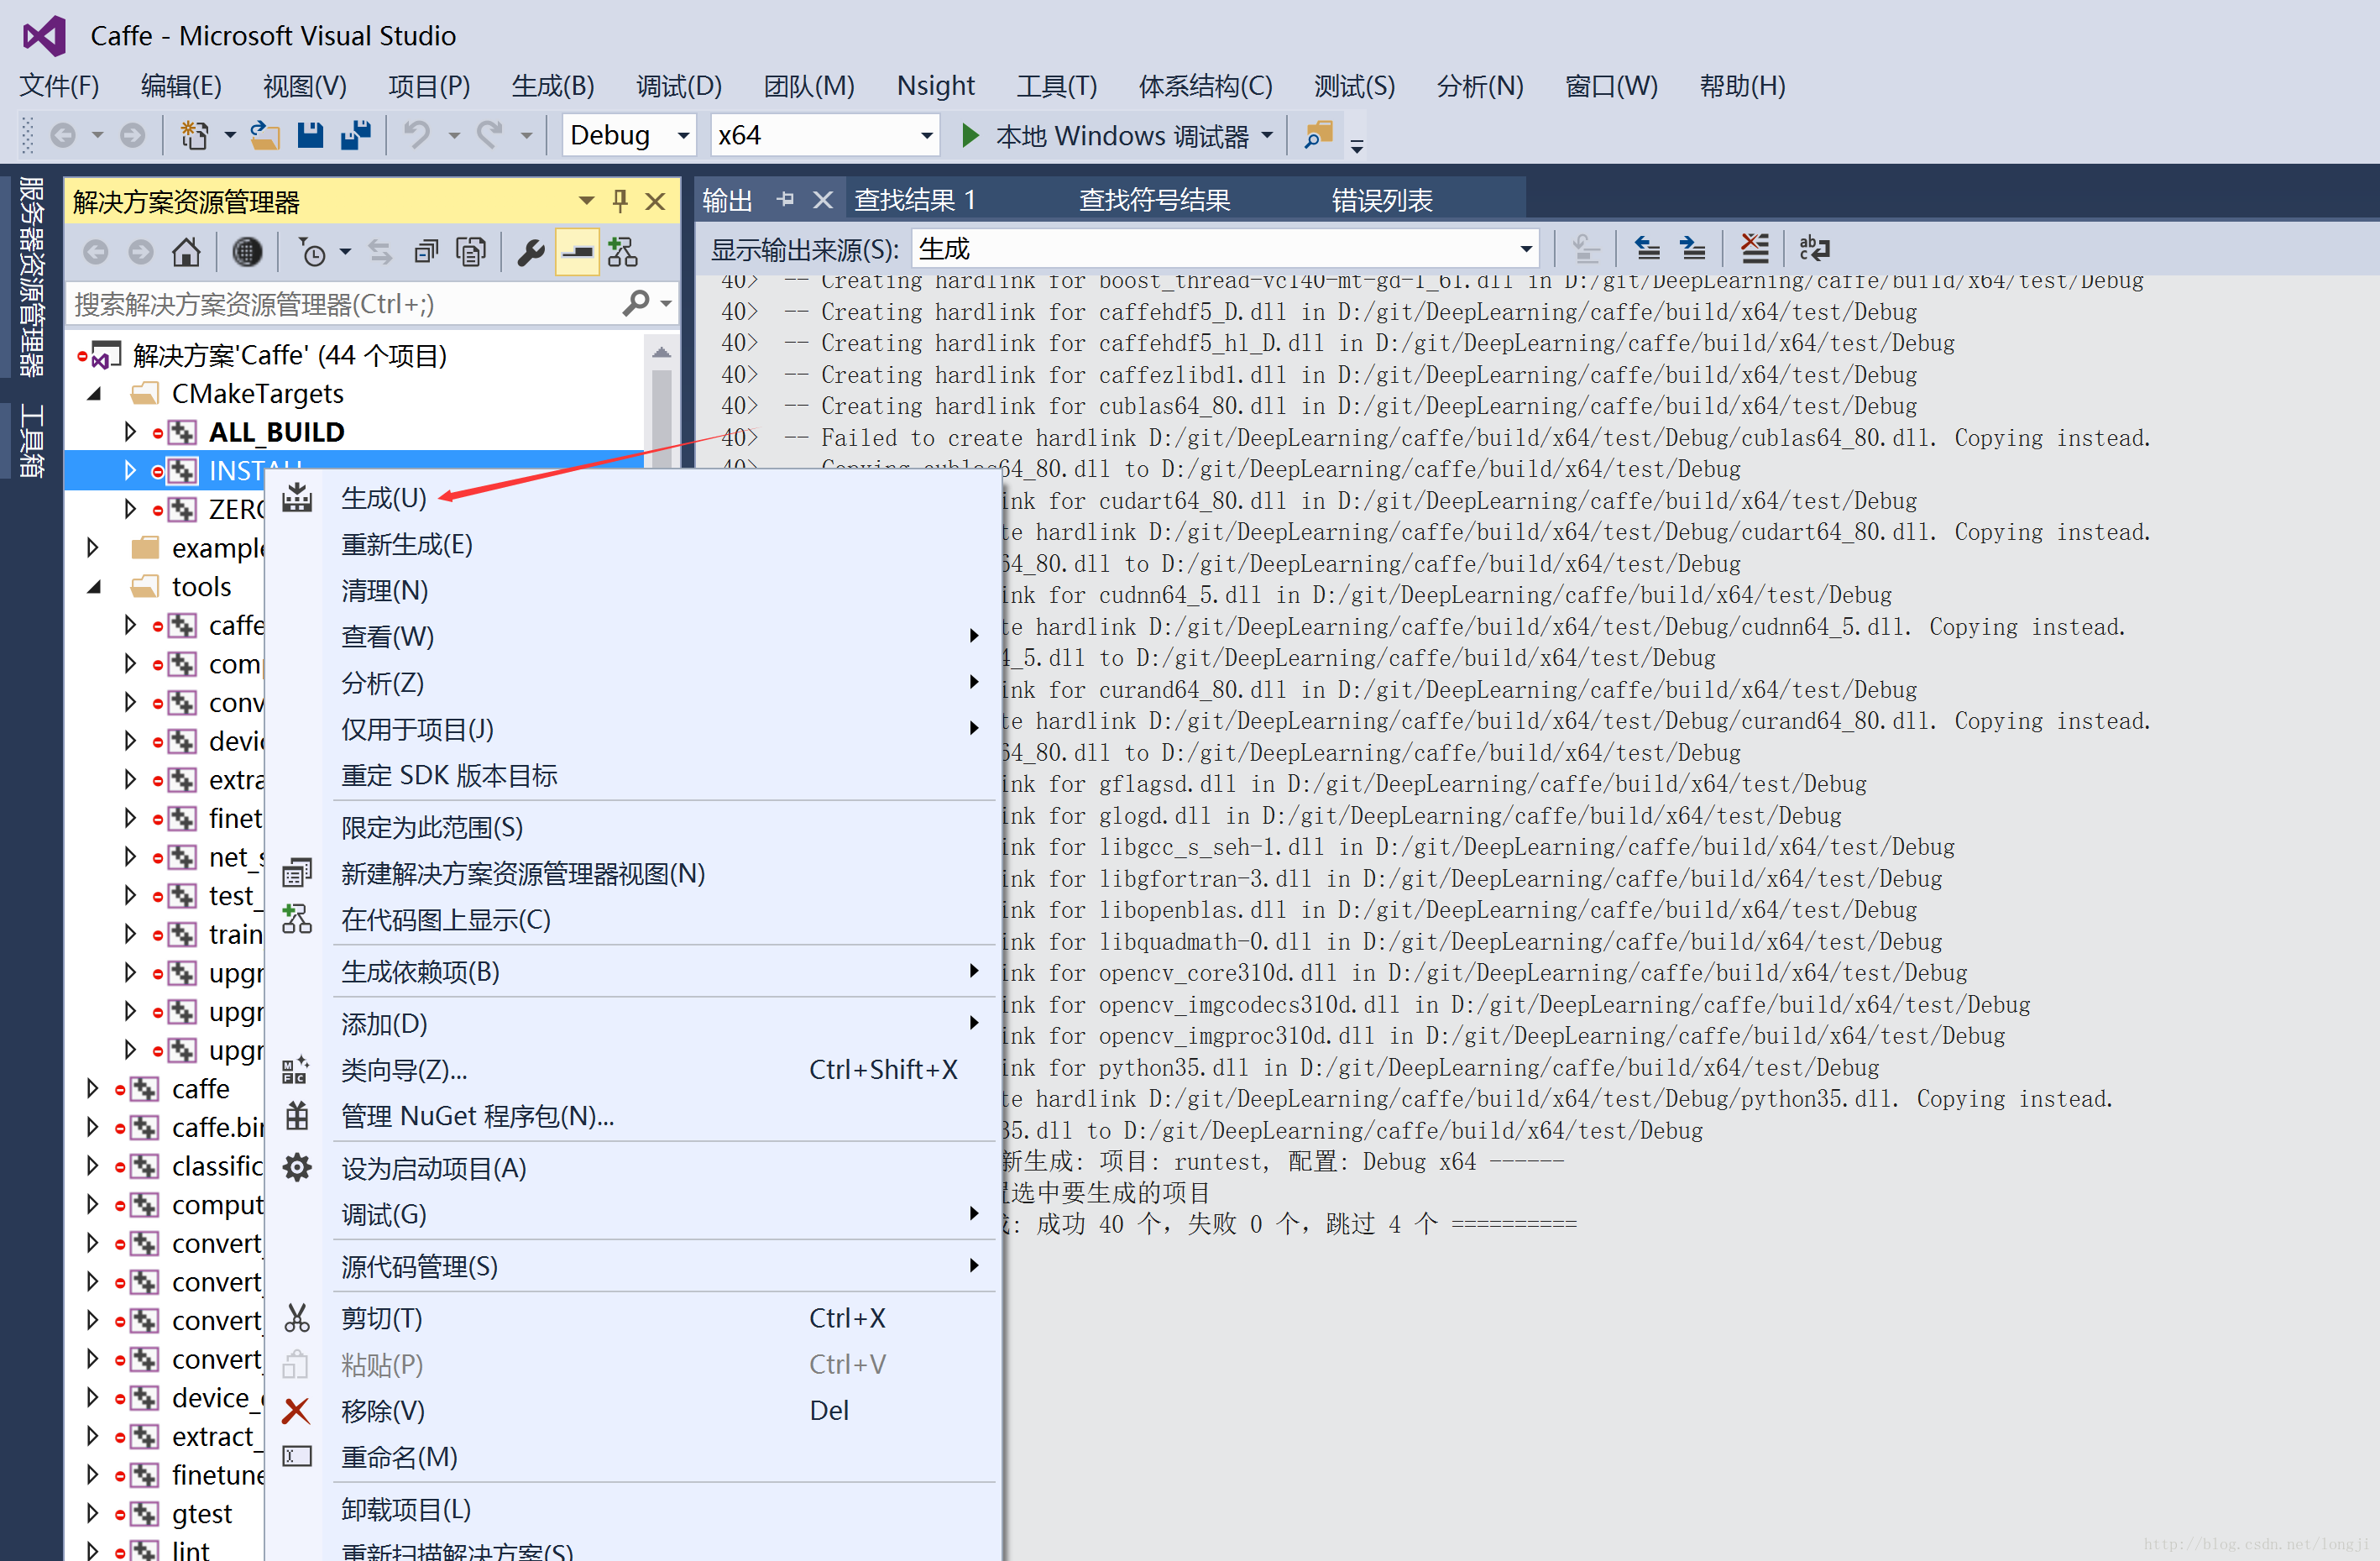This screenshot has width=2380, height=1561.
Task: Click the Solution Explorer search magnifier icon
Action: 636,303
